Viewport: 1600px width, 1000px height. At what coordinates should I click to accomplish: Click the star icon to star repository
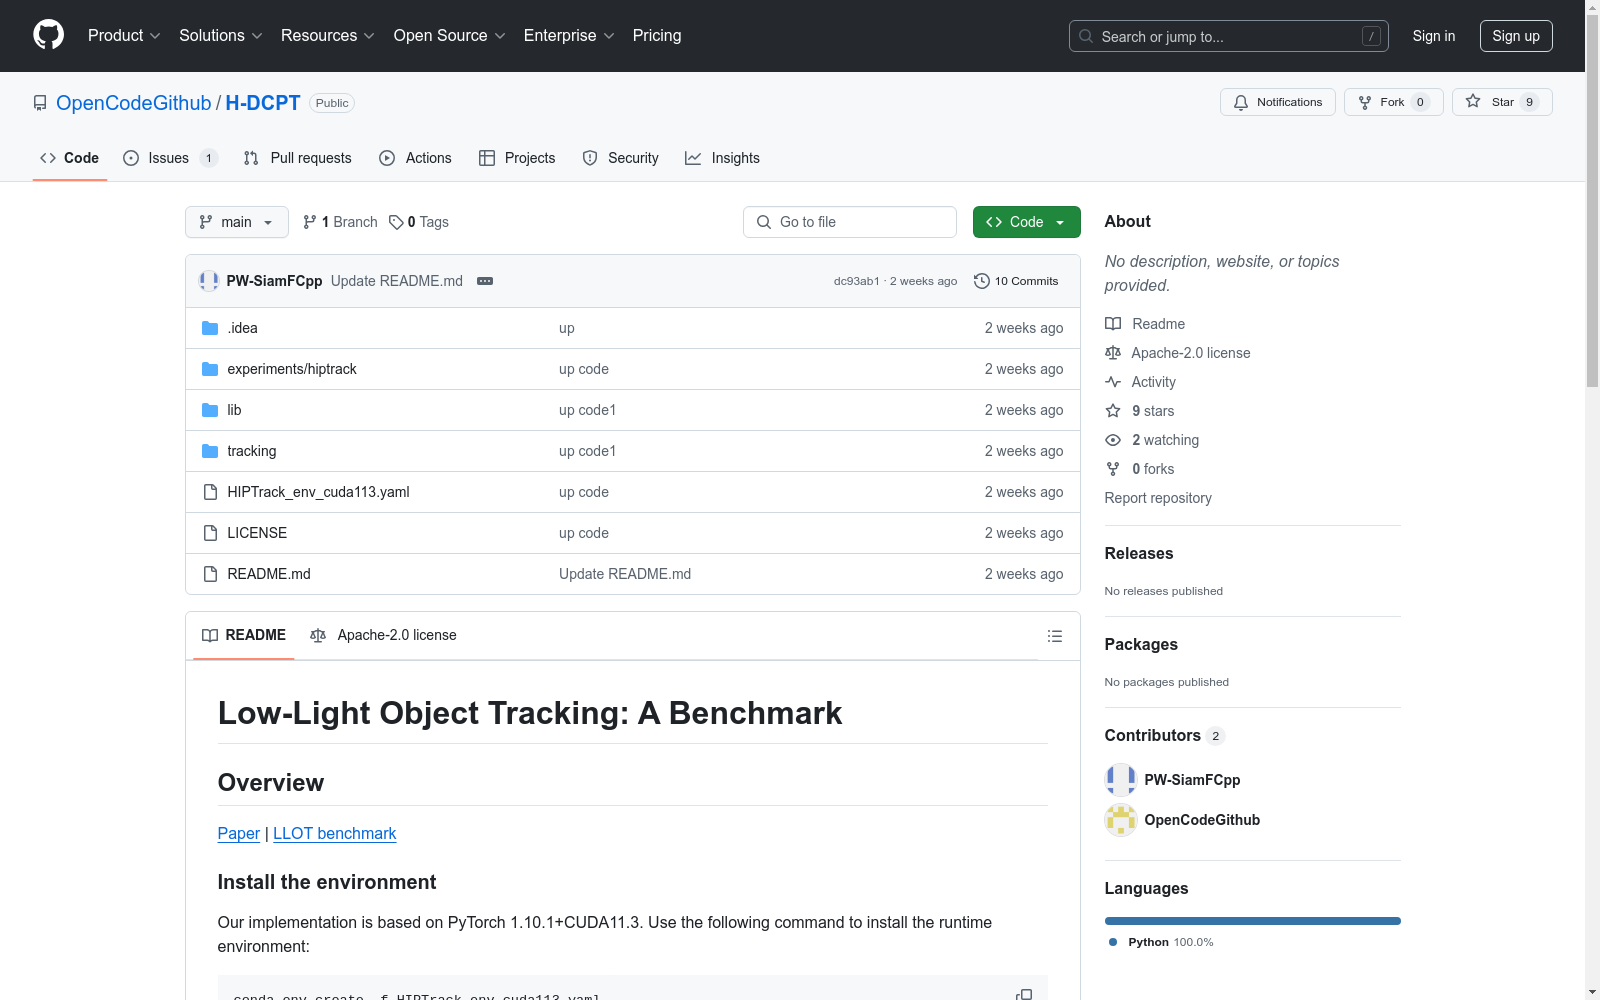point(1473,101)
